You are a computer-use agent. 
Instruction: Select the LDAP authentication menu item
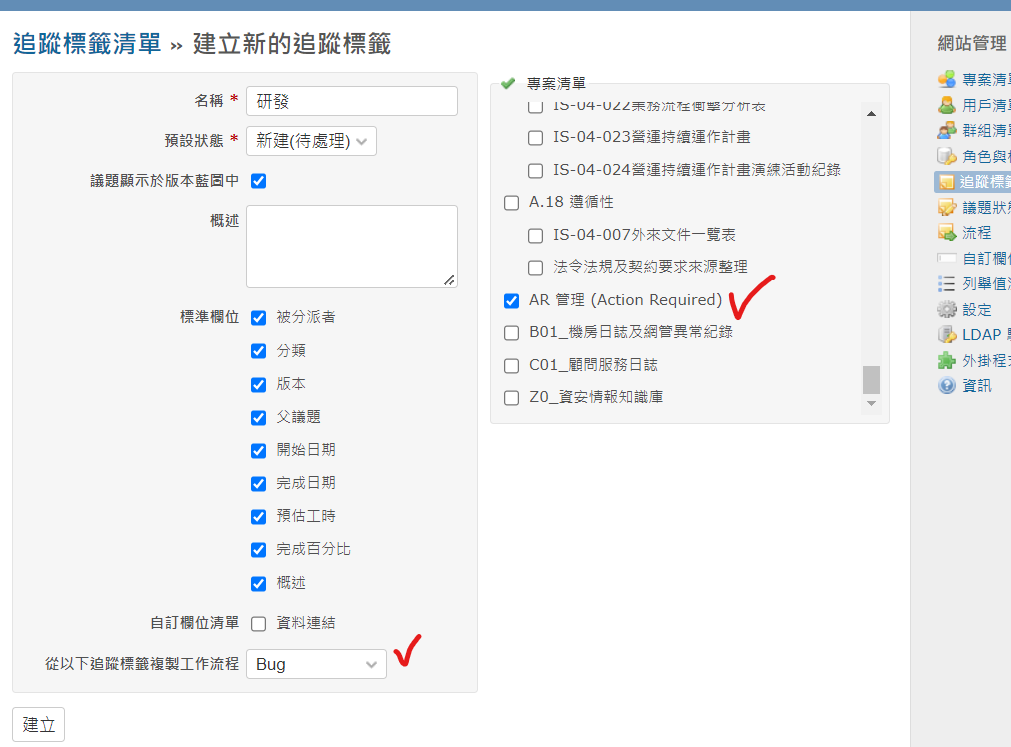click(x=985, y=335)
